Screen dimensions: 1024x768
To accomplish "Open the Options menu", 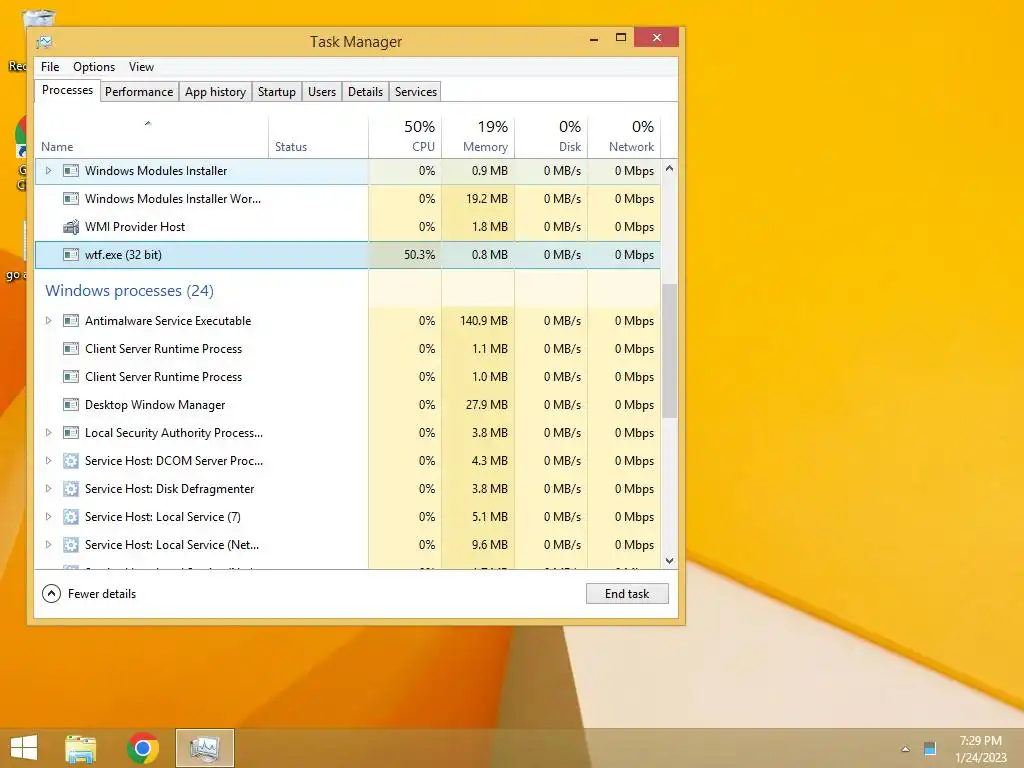I will tap(94, 67).
